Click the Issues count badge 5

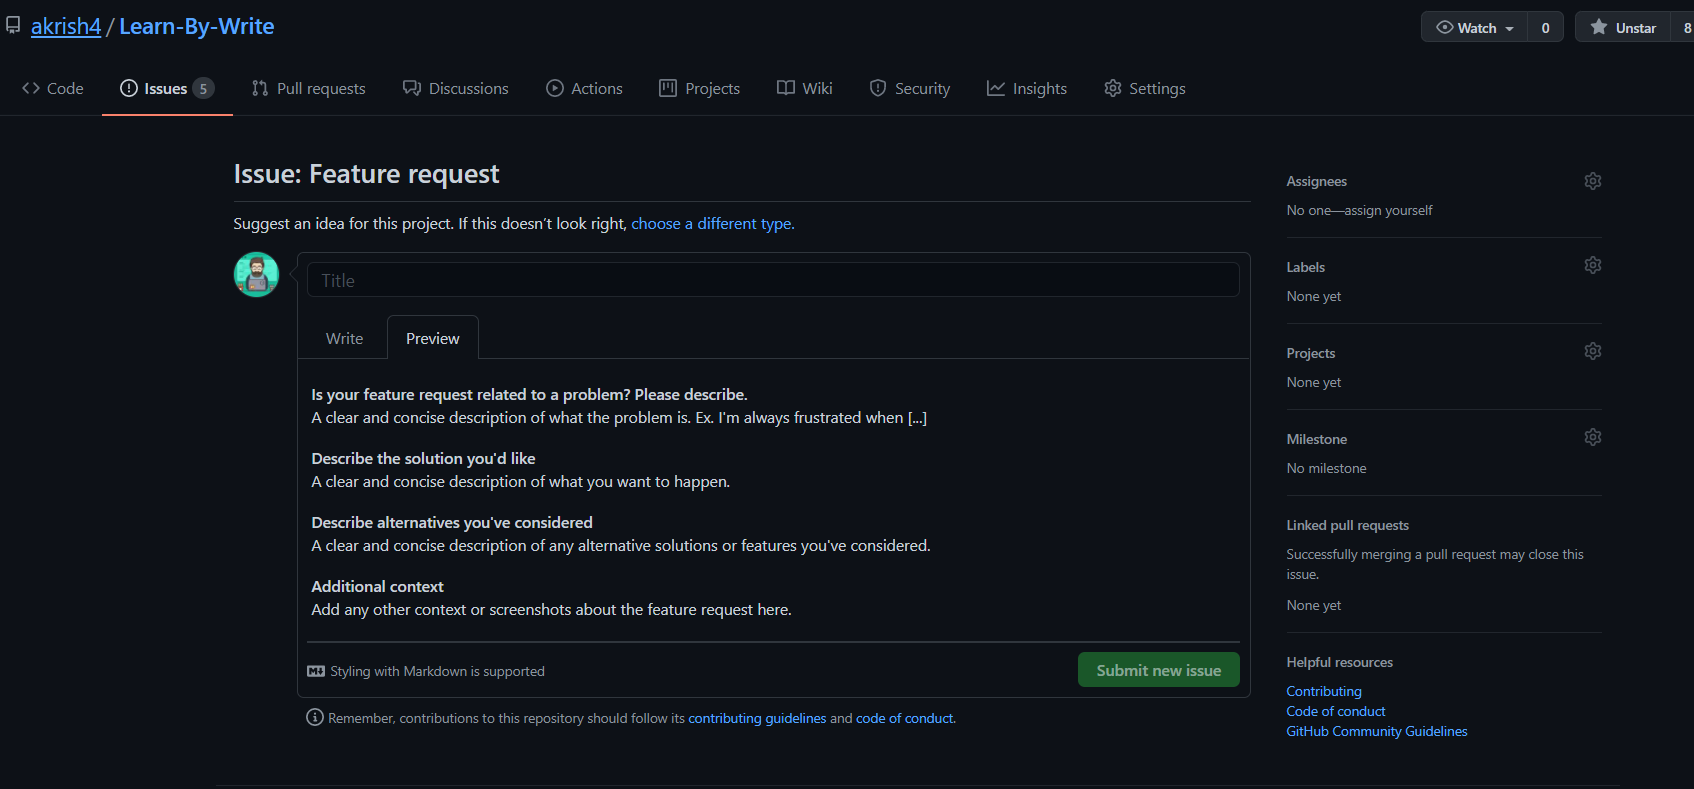coord(203,88)
